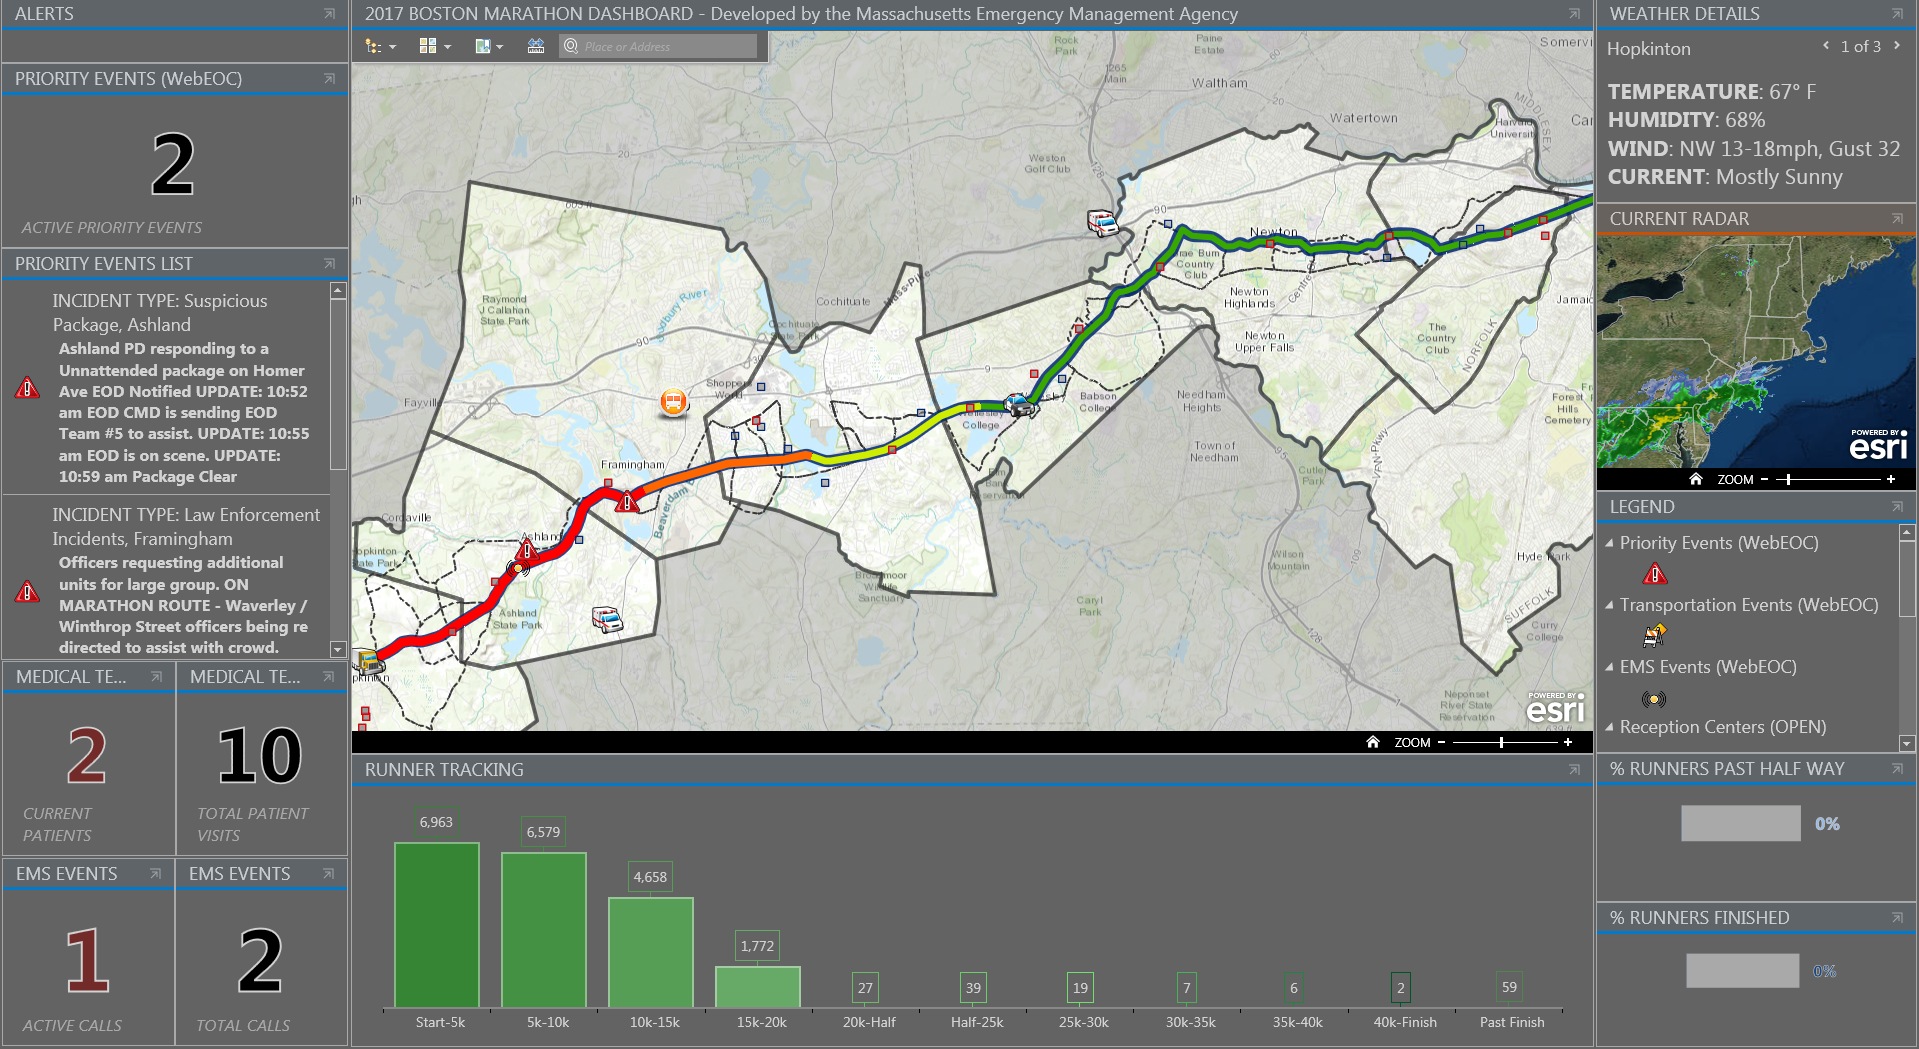
Task: Select the Law Enforcement Incidents, Framingham entry
Action: click(167, 577)
